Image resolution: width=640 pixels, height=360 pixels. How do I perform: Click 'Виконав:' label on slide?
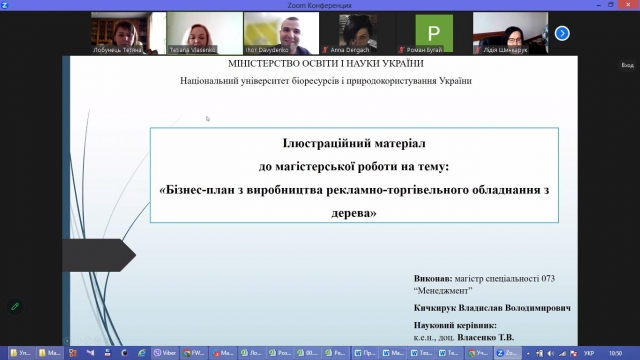coord(433,279)
